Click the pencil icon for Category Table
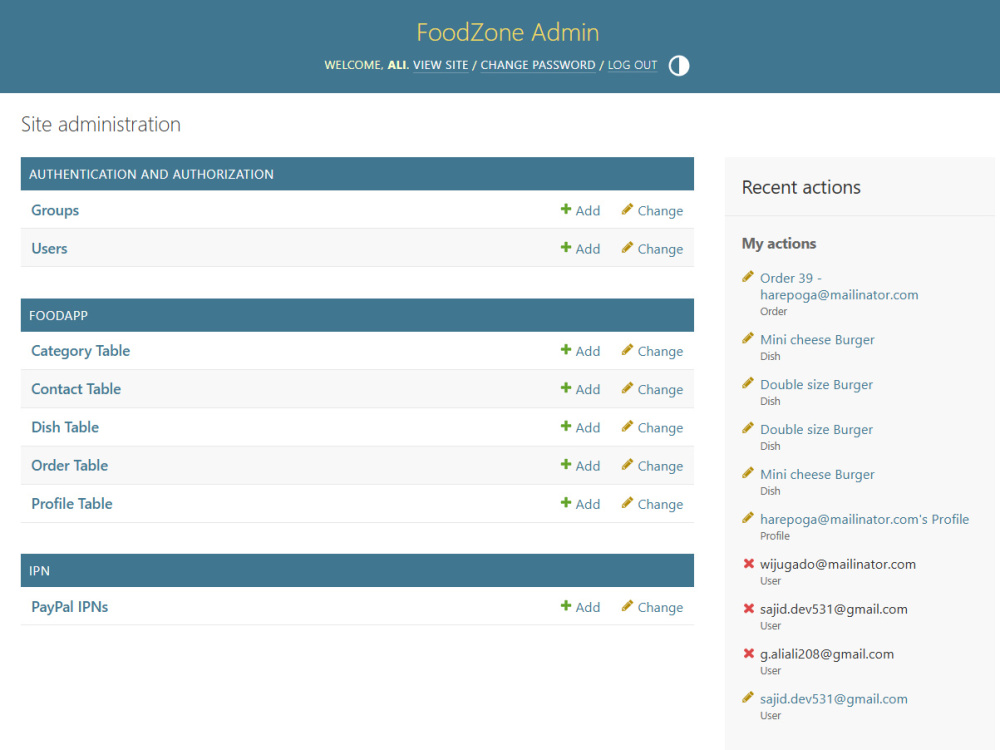Screen dimensions: 1000x750 [x=628, y=349]
